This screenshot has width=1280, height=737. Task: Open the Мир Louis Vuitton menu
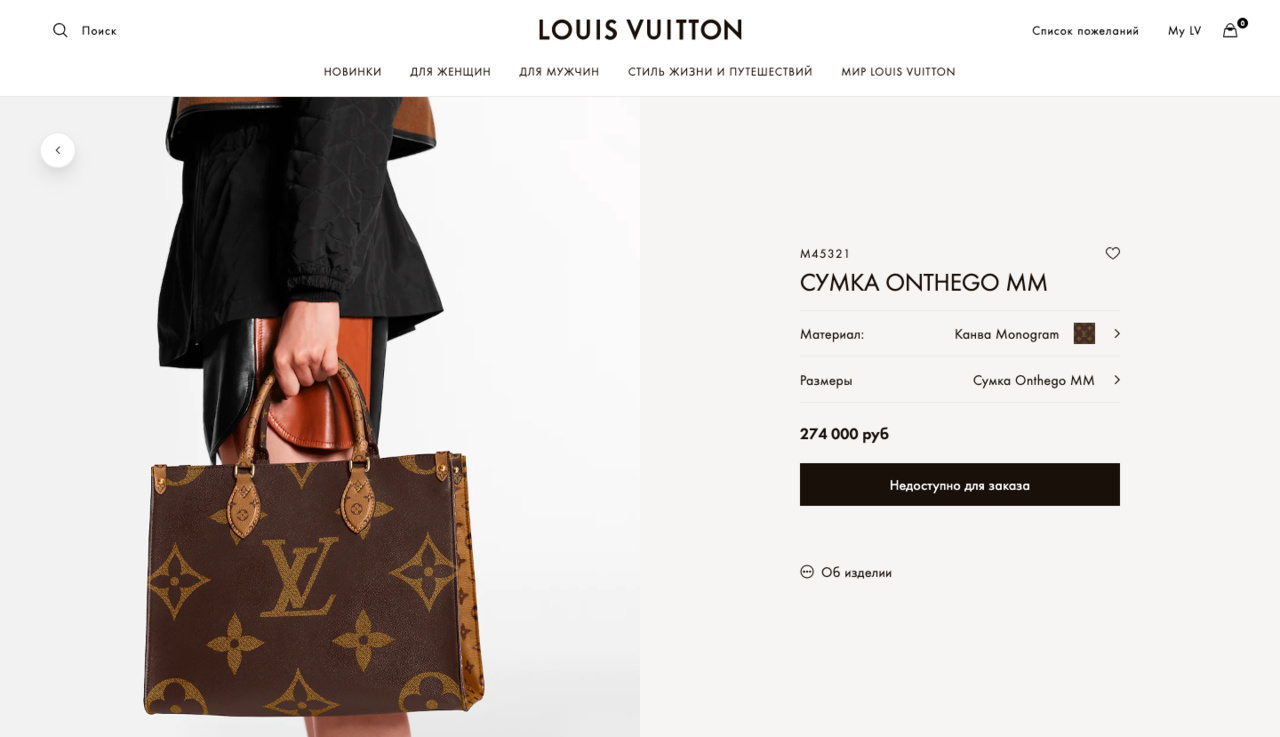[x=898, y=72]
